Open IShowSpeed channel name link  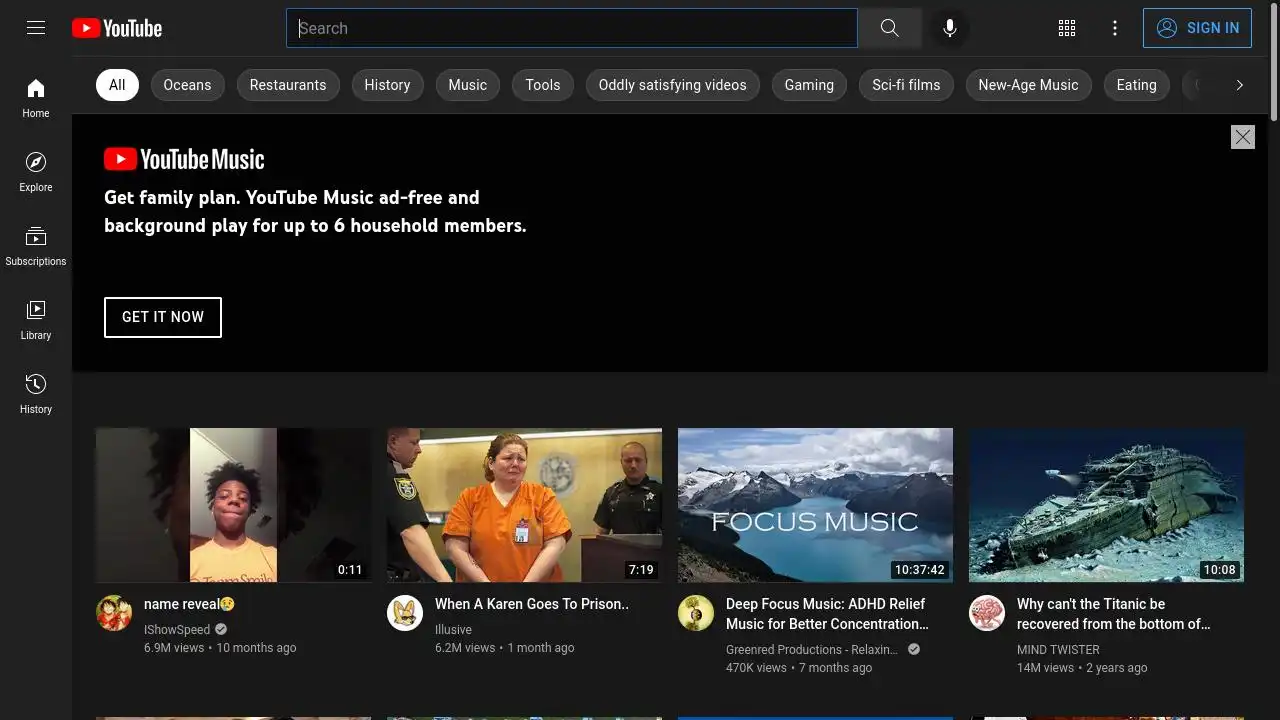(177, 630)
